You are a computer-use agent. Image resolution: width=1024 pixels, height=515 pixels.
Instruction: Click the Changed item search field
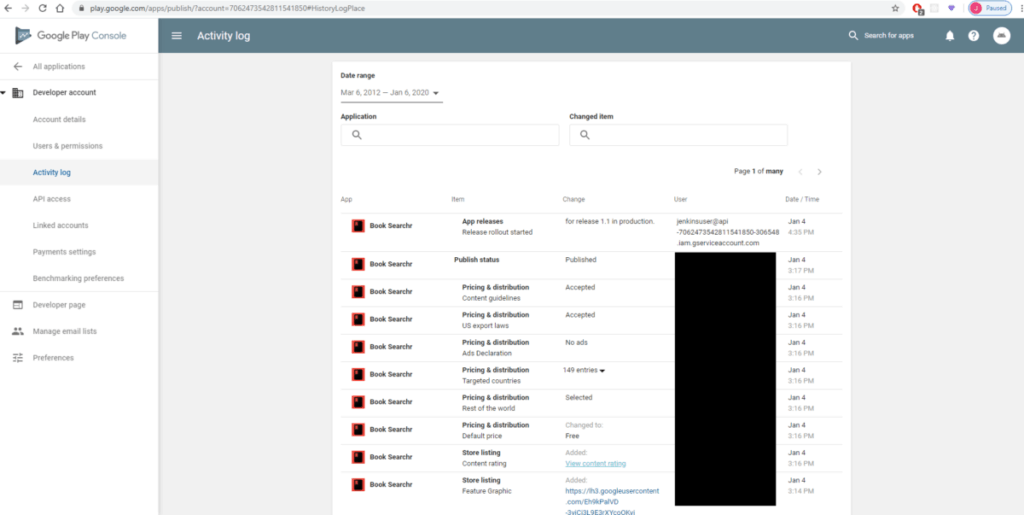678,135
